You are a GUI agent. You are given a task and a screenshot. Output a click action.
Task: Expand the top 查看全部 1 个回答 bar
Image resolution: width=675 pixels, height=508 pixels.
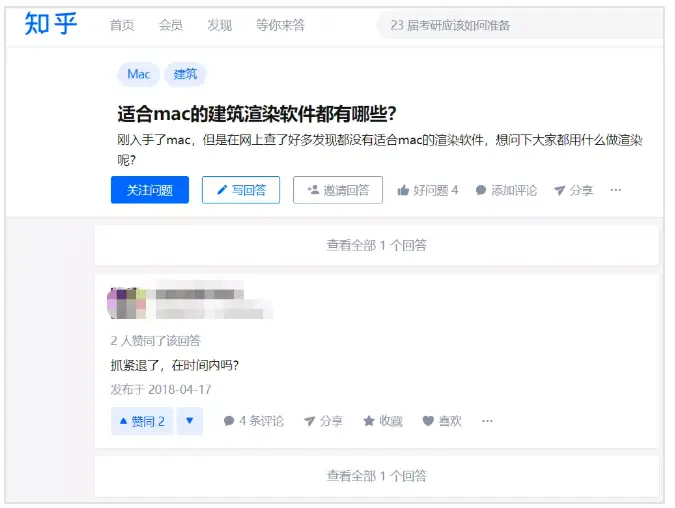pos(377,245)
